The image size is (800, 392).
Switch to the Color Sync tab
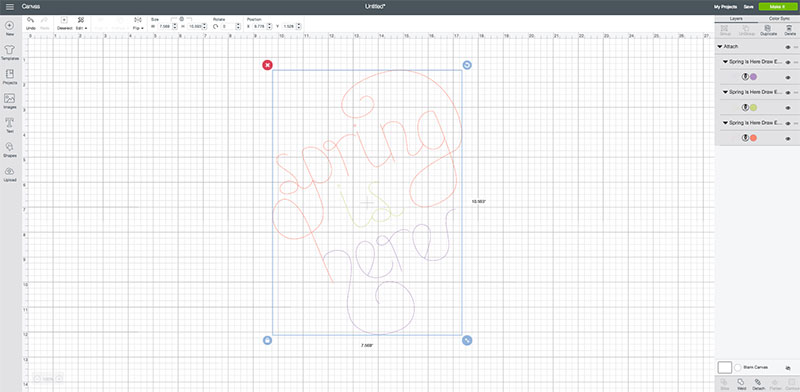778,18
